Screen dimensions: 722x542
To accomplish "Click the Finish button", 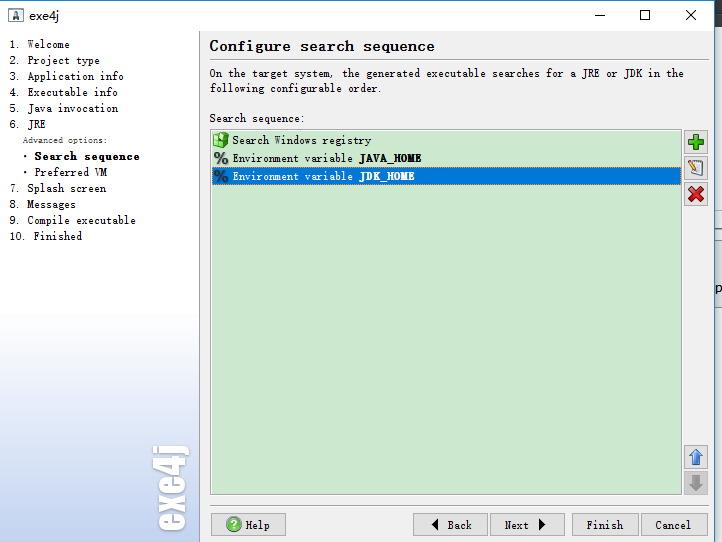I will pos(605,525).
